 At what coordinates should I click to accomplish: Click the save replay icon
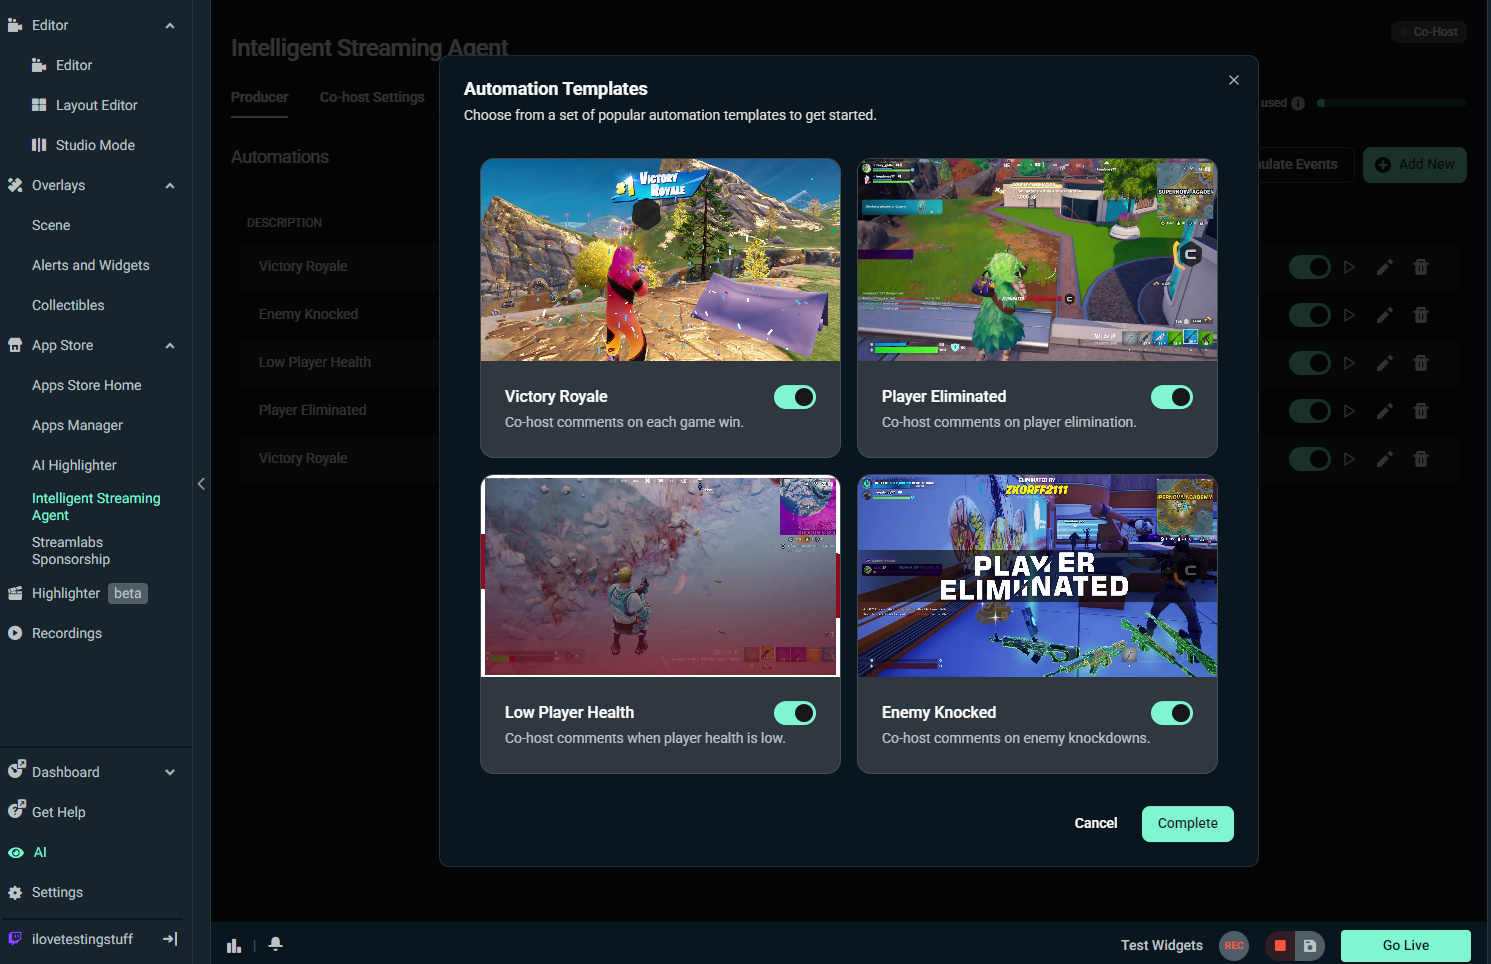(1310, 945)
